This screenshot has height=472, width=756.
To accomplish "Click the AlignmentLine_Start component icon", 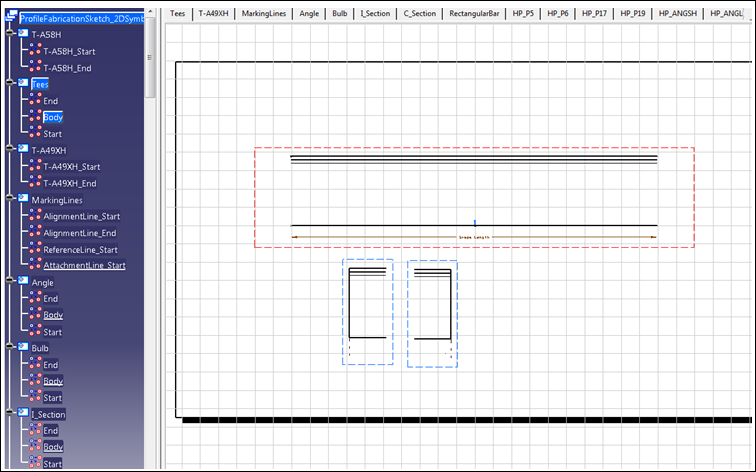I will click(35, 216).
